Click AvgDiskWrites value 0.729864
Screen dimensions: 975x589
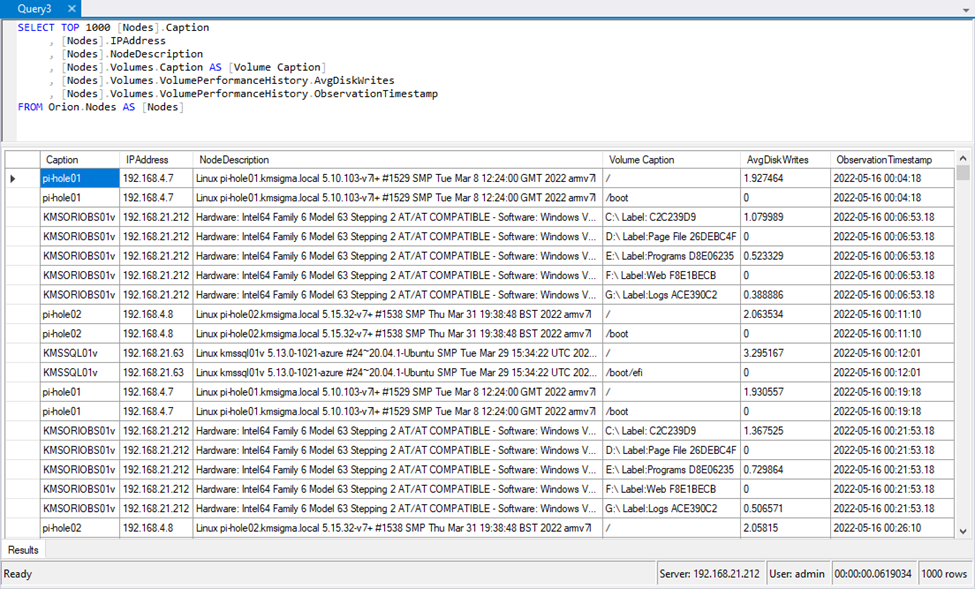coord(785,470)
